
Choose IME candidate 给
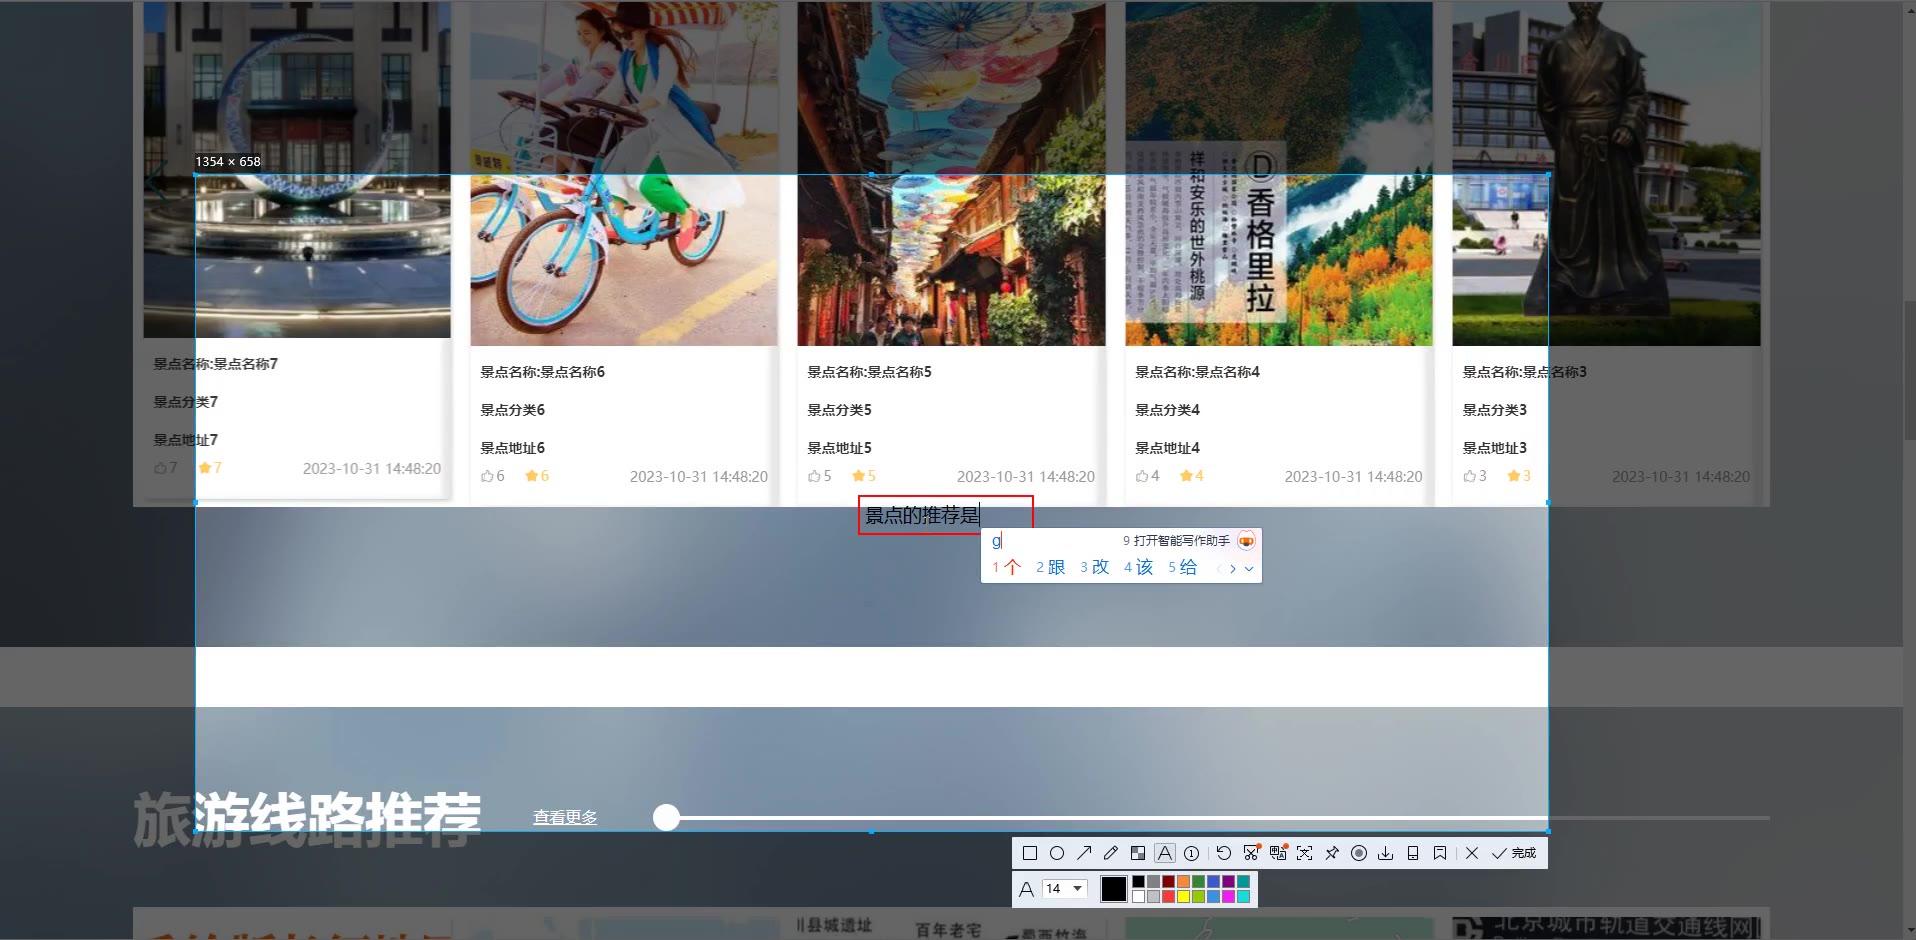[x=1183, y=567]
